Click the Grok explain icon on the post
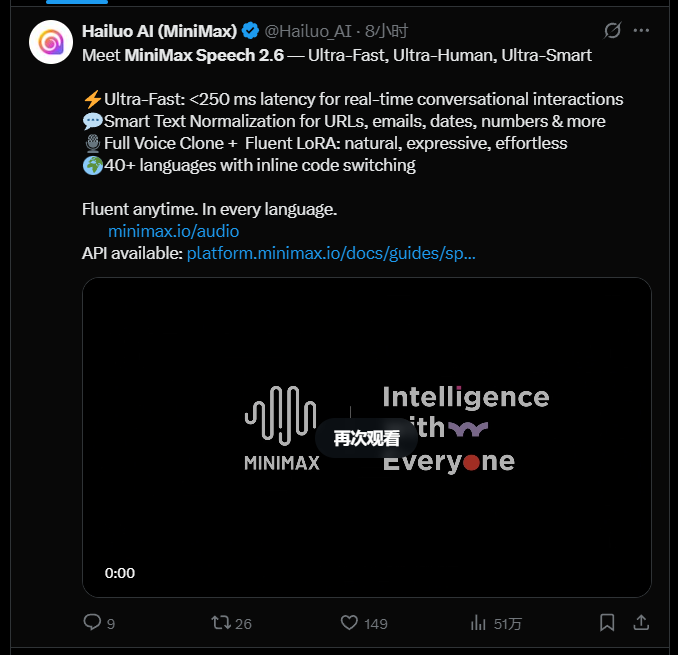The height and width of the screenshot is (655, 678). coord(614,31)
